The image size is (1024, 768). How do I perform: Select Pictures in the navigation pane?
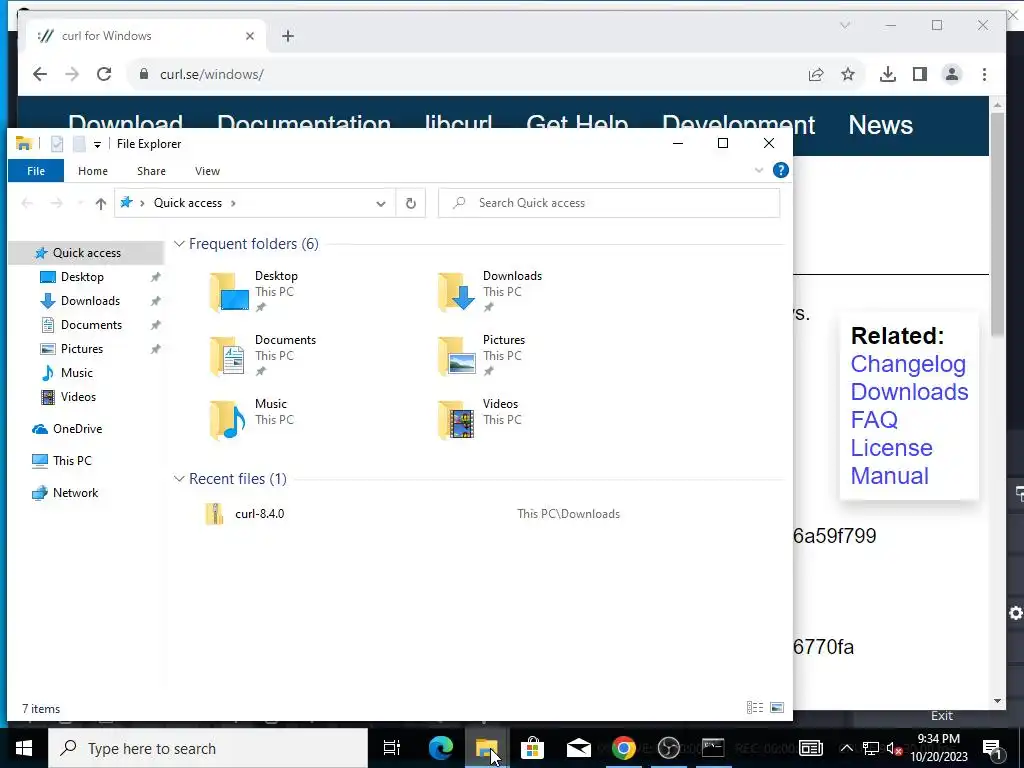82,349
